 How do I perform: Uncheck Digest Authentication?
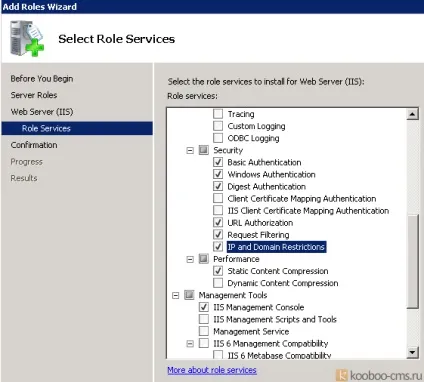coord(218,186)
